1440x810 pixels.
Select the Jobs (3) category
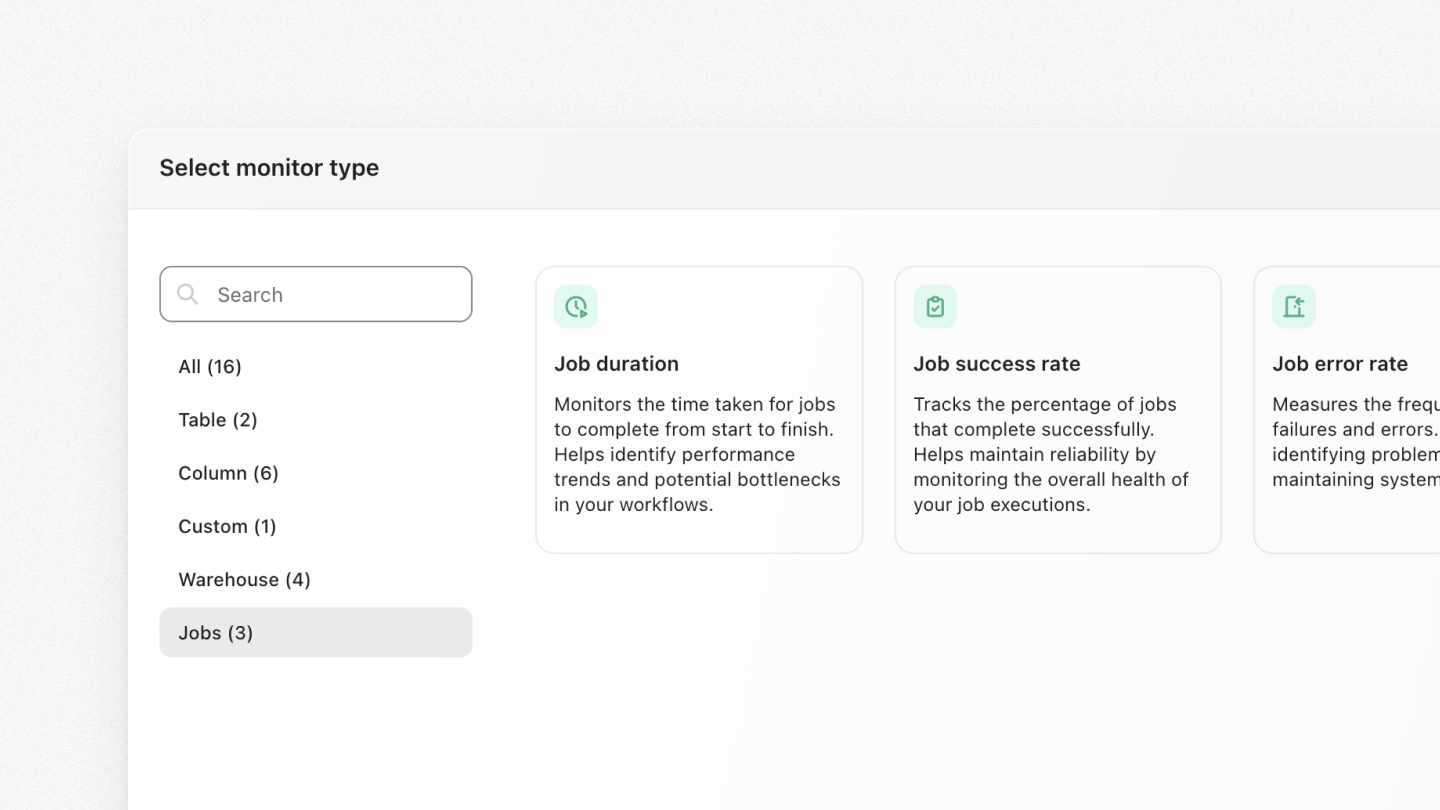pyautogui.click(x=216, y=633)
